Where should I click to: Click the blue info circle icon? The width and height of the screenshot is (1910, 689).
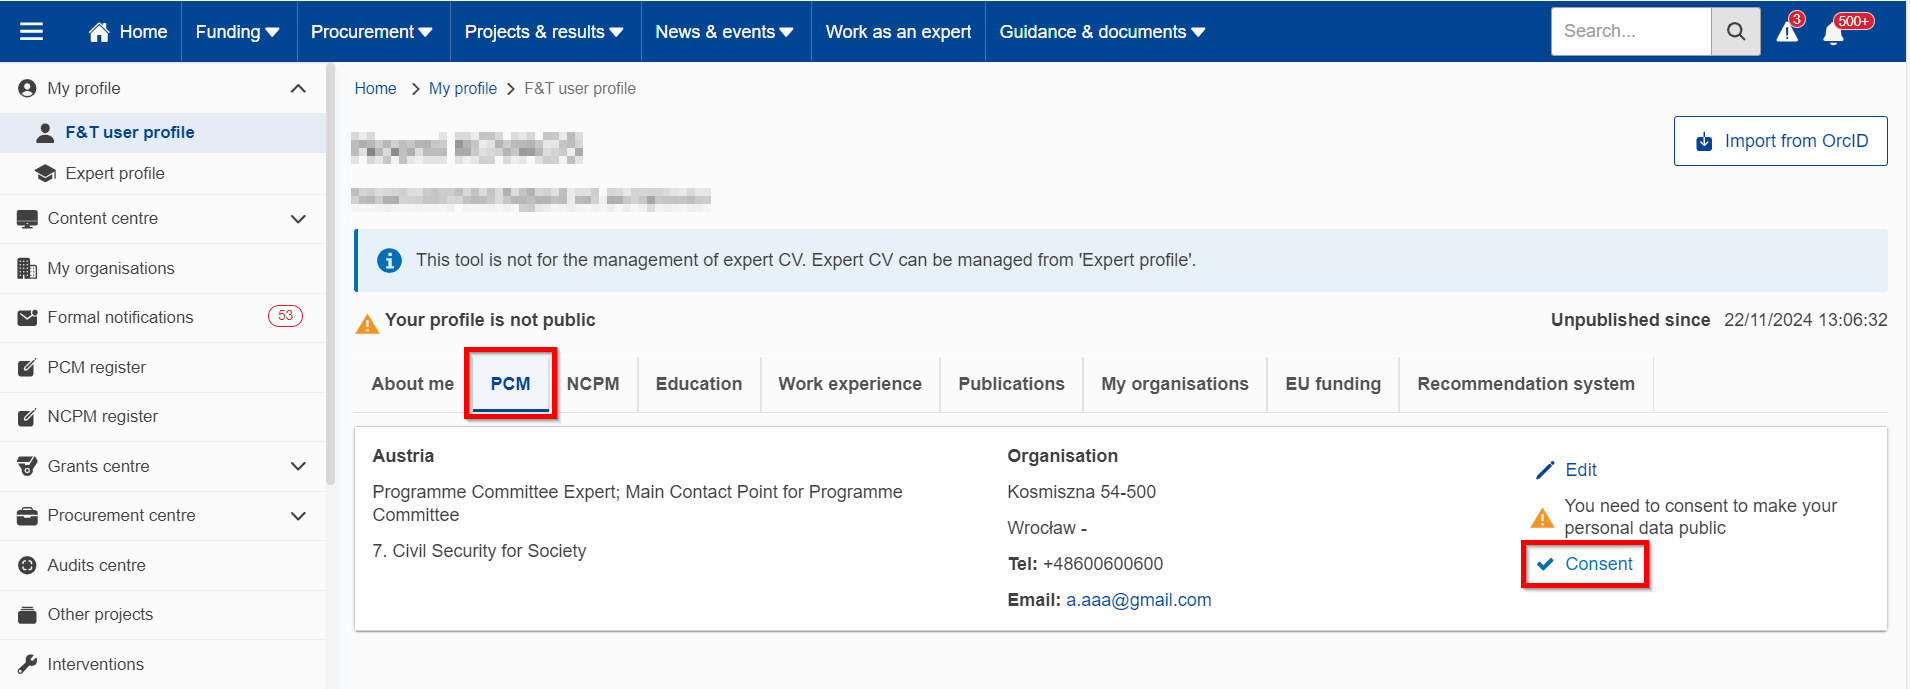point(389,260)
